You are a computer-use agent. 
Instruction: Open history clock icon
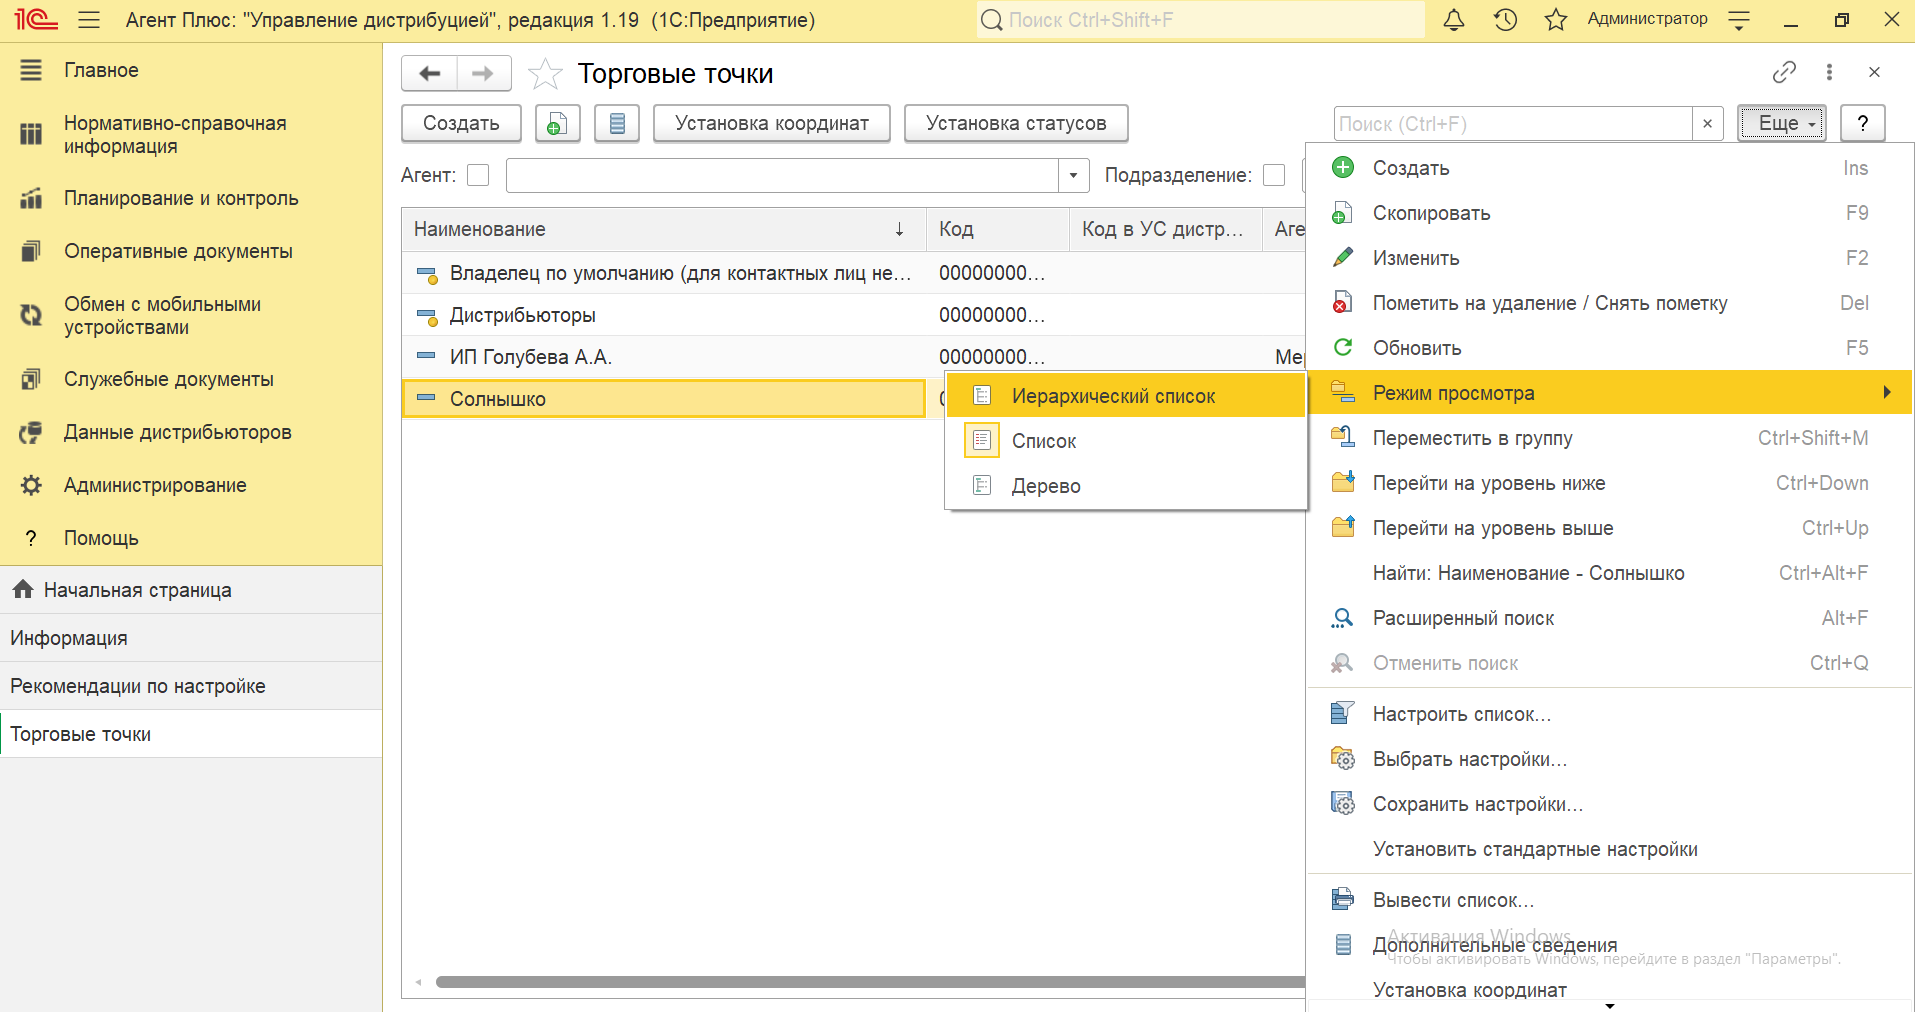coord(1505,19)
